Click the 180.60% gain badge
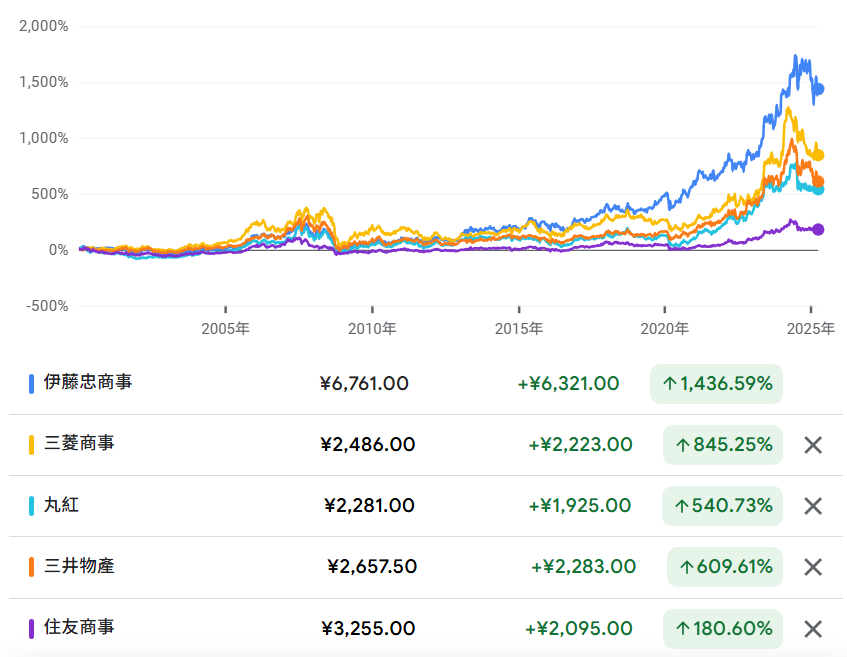The width and height of the screenshot is (847, 657). (x=723, y=628)
